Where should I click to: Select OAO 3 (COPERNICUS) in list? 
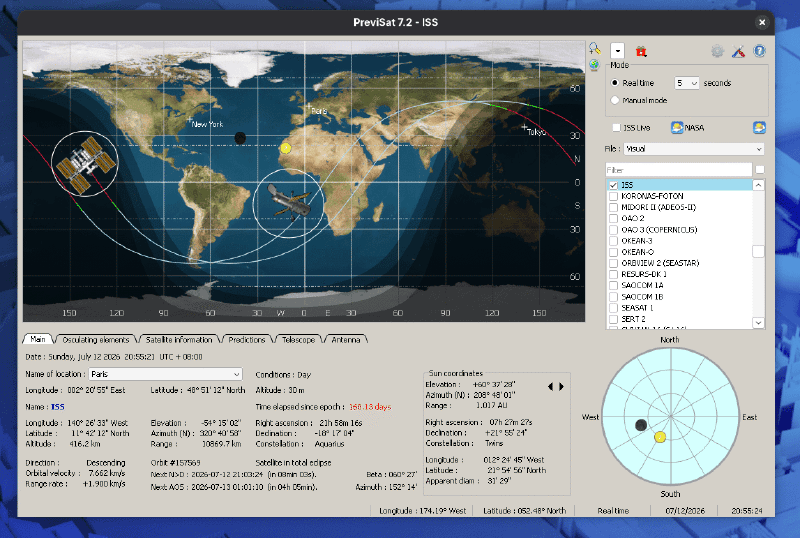(x=659, y=230)
